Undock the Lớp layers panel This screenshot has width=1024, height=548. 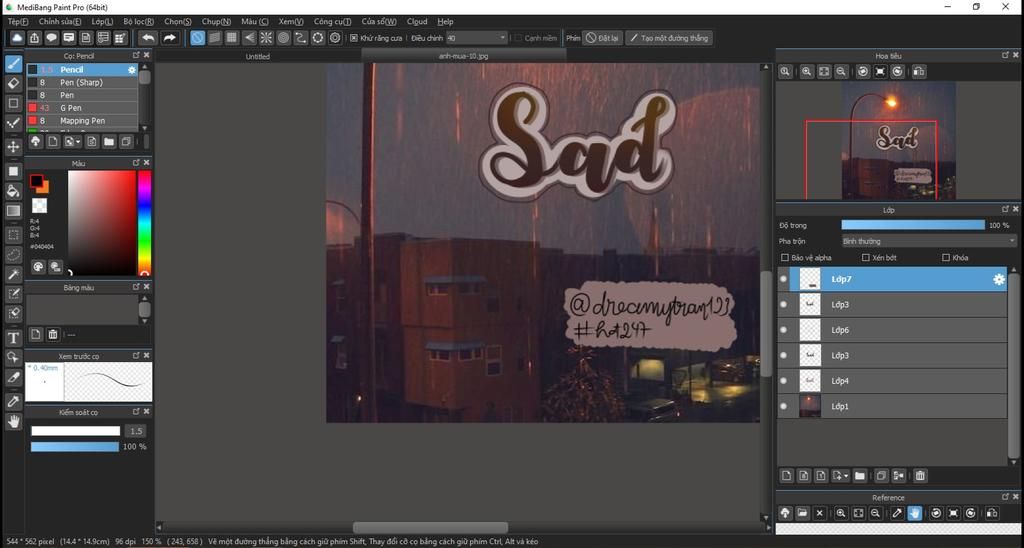pos(1005,209)
